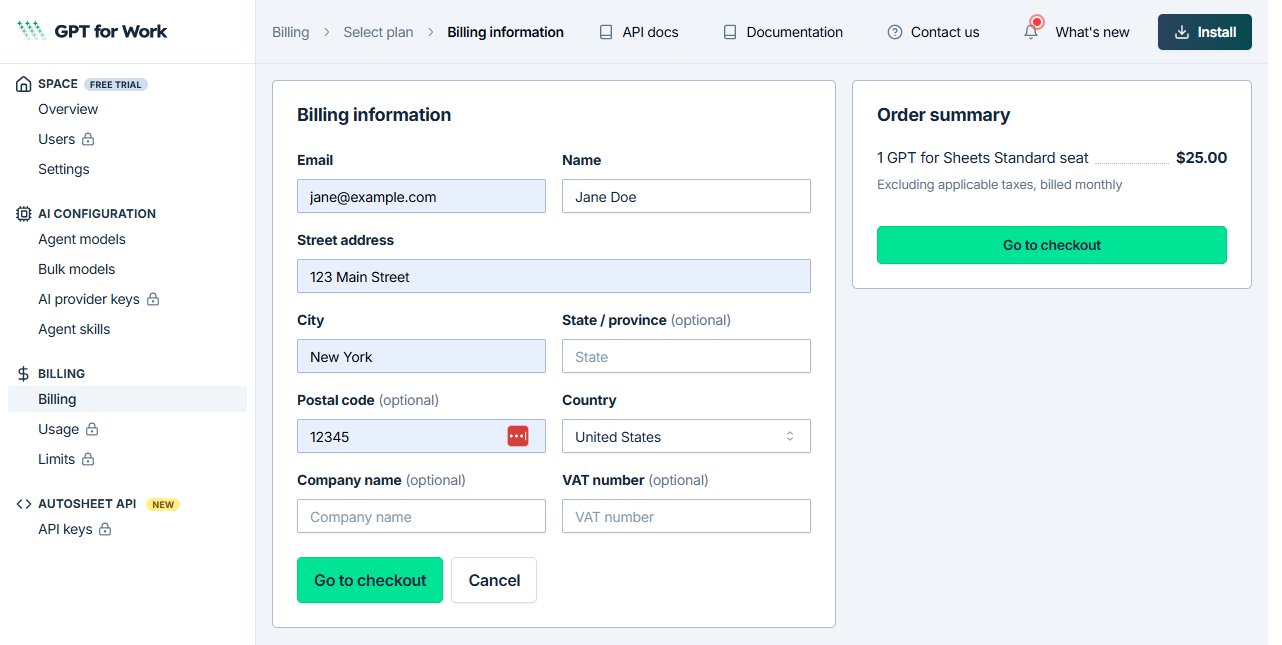Open the Country dropdown
This screenshot has width=1282, height=645.
(x=686, y=436)
